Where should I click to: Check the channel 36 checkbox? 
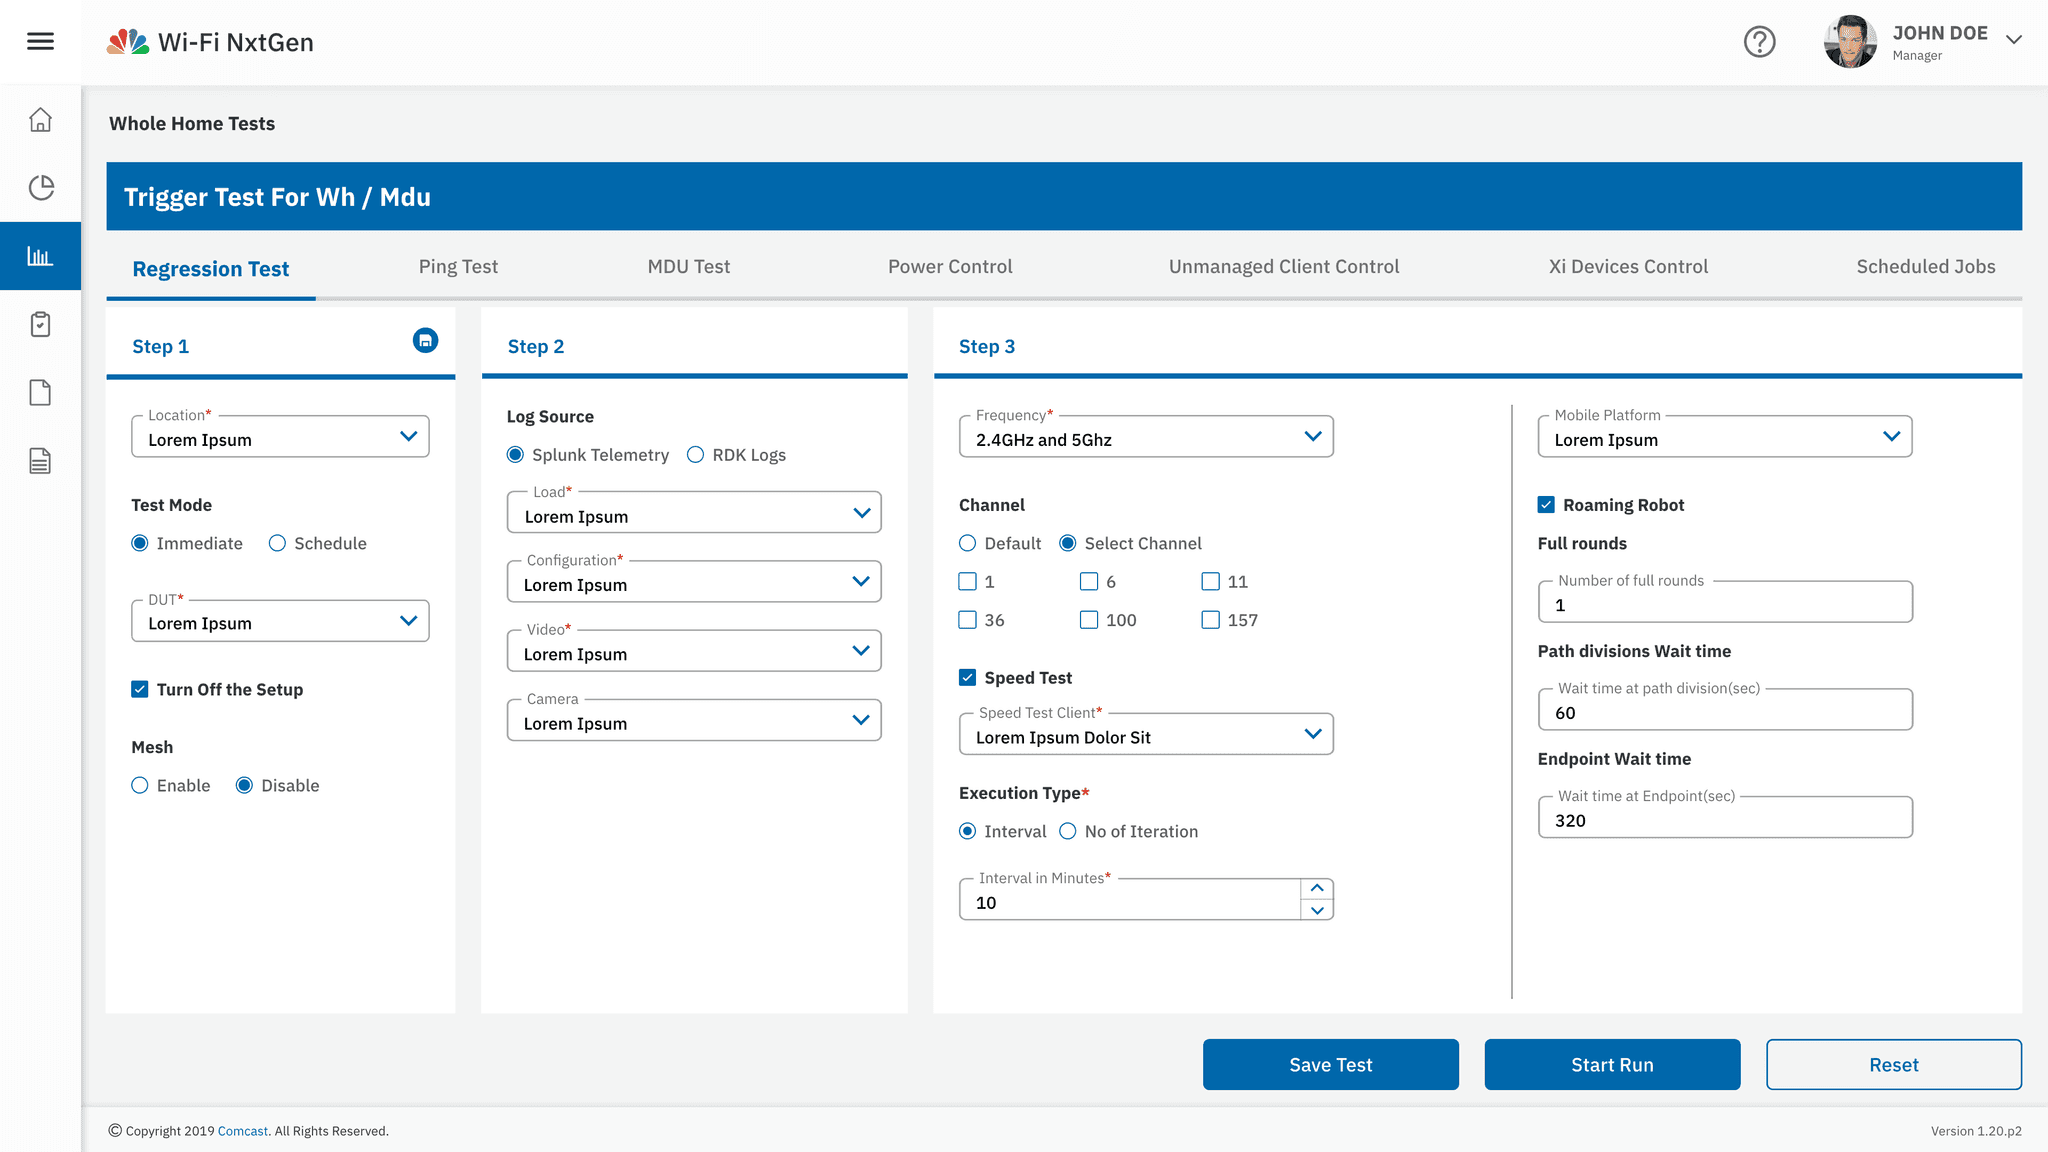(x=967, y=620)
